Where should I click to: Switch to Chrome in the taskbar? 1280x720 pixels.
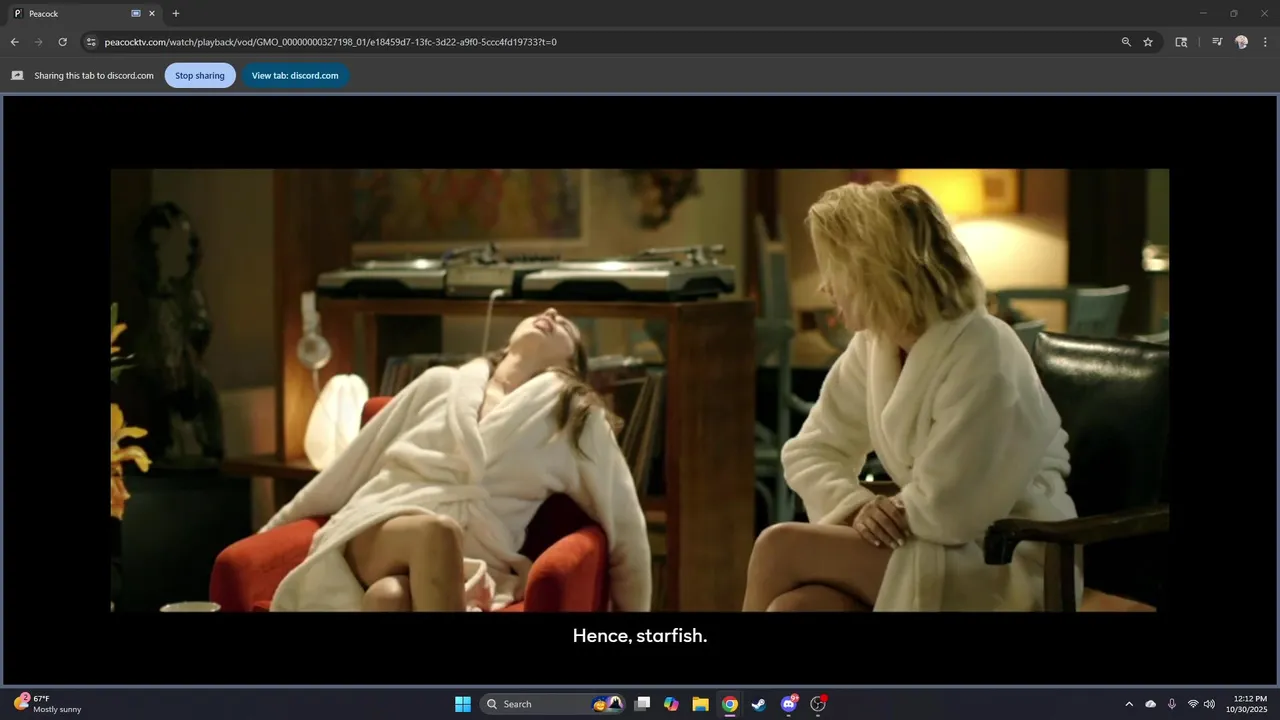[x=730, y=704]
